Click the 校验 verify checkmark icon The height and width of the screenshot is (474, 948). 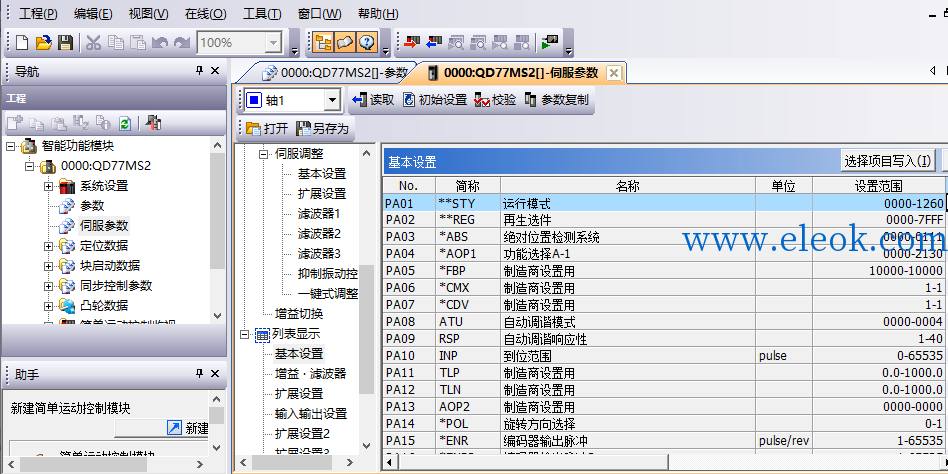pos(482,100)
